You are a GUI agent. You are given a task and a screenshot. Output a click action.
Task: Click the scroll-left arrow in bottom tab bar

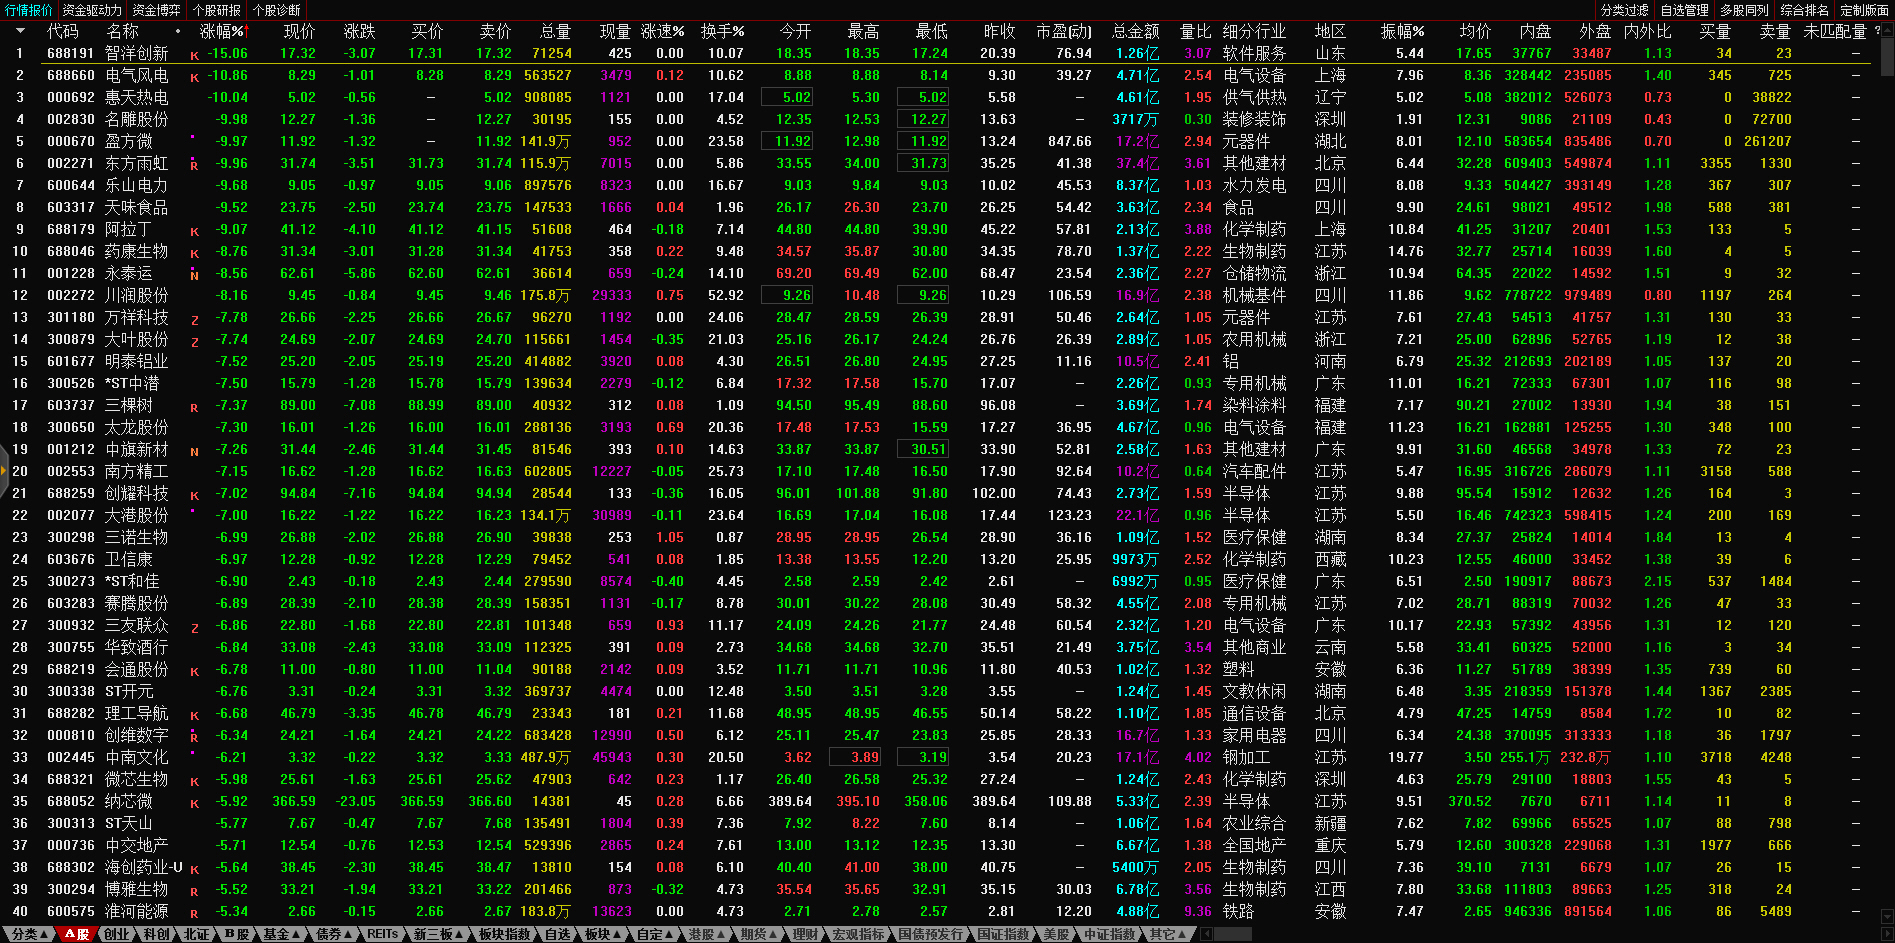[x=1206, y=934]
